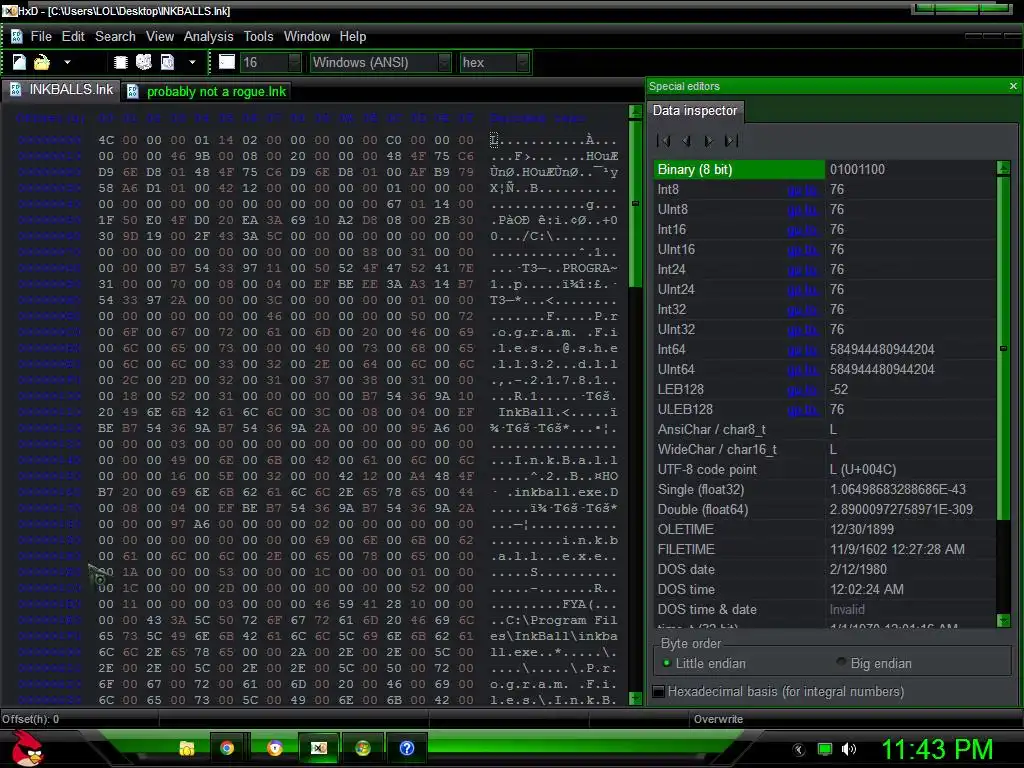Switch to the INKBALLS.lnk file tab
The width and height of the screenshot is (1024, 768).
tap(61, 90)
